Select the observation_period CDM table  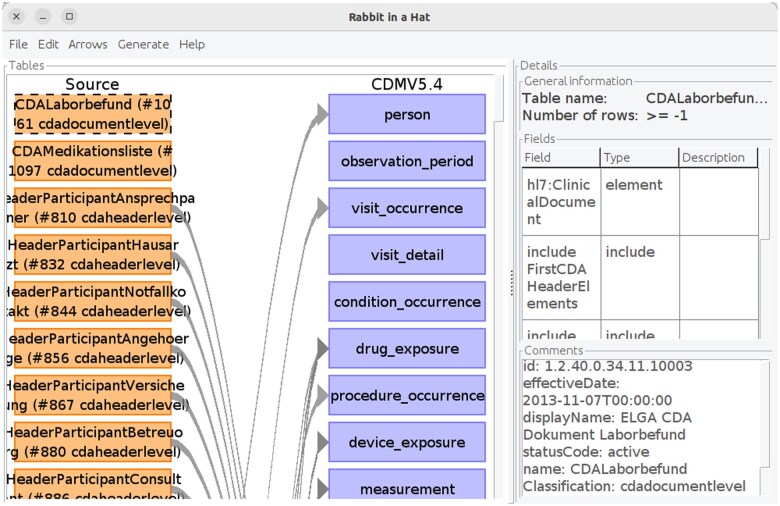click(407, 161)
